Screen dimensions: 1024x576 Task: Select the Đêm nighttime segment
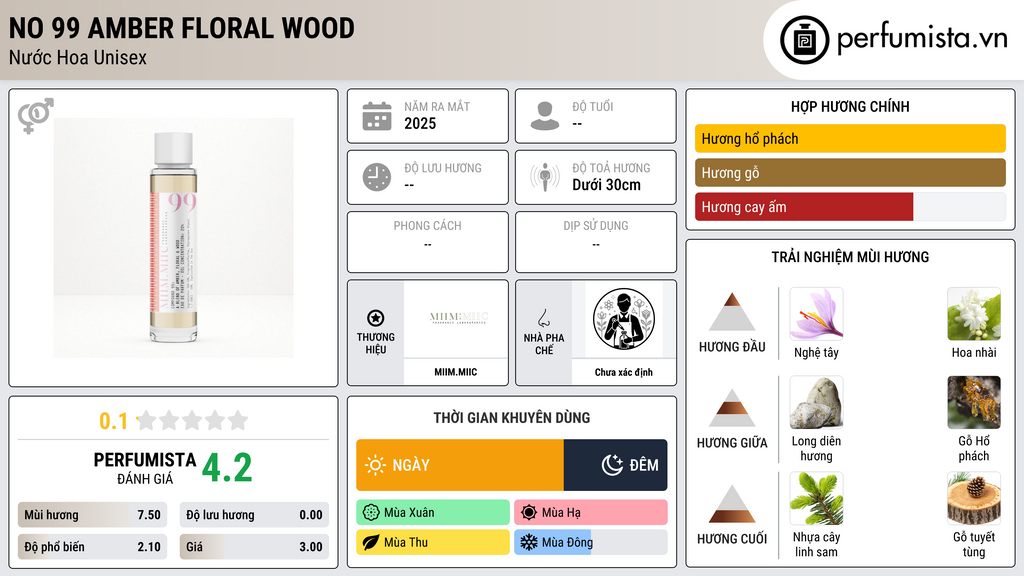pos(615,465)
